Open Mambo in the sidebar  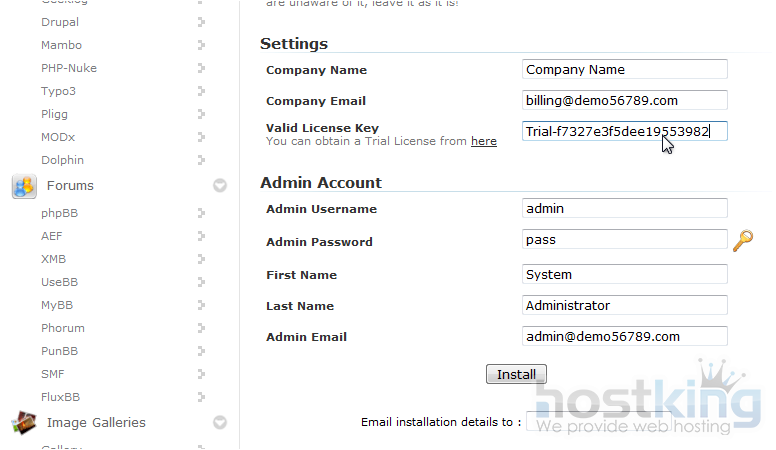pyautogui.click(x=61, y=45)
